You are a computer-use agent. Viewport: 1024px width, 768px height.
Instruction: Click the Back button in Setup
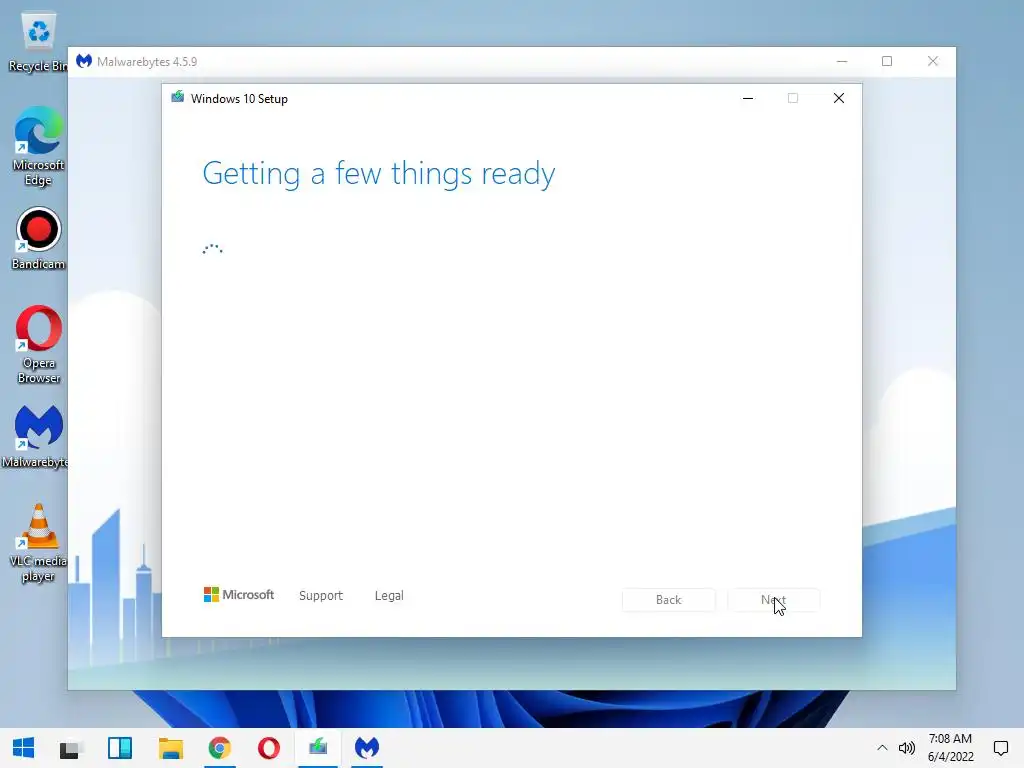pos(668,600)
